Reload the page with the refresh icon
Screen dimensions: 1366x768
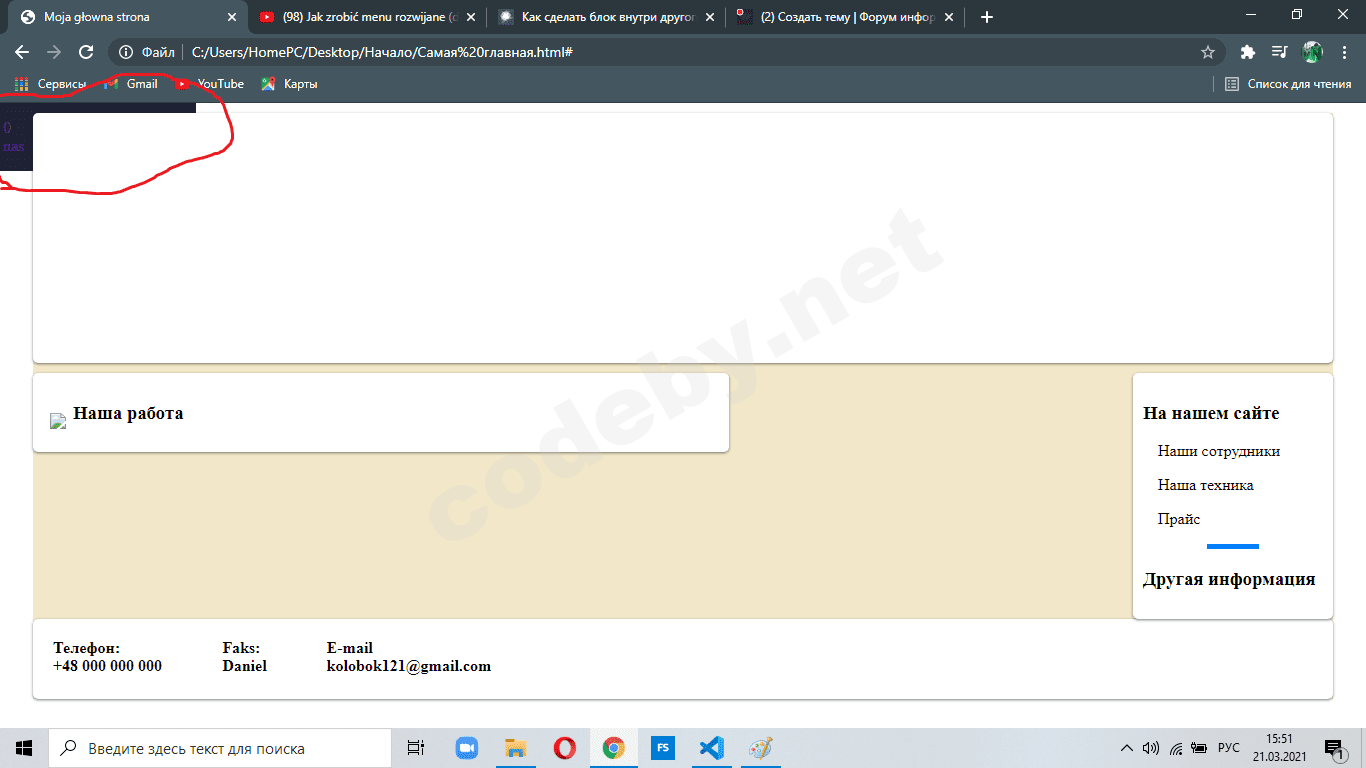[86, 52]
